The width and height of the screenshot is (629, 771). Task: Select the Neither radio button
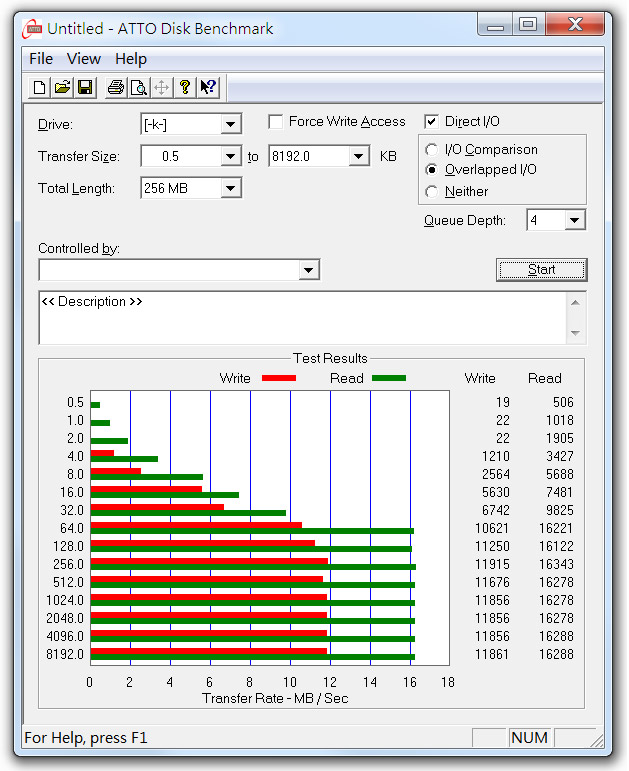431,191
